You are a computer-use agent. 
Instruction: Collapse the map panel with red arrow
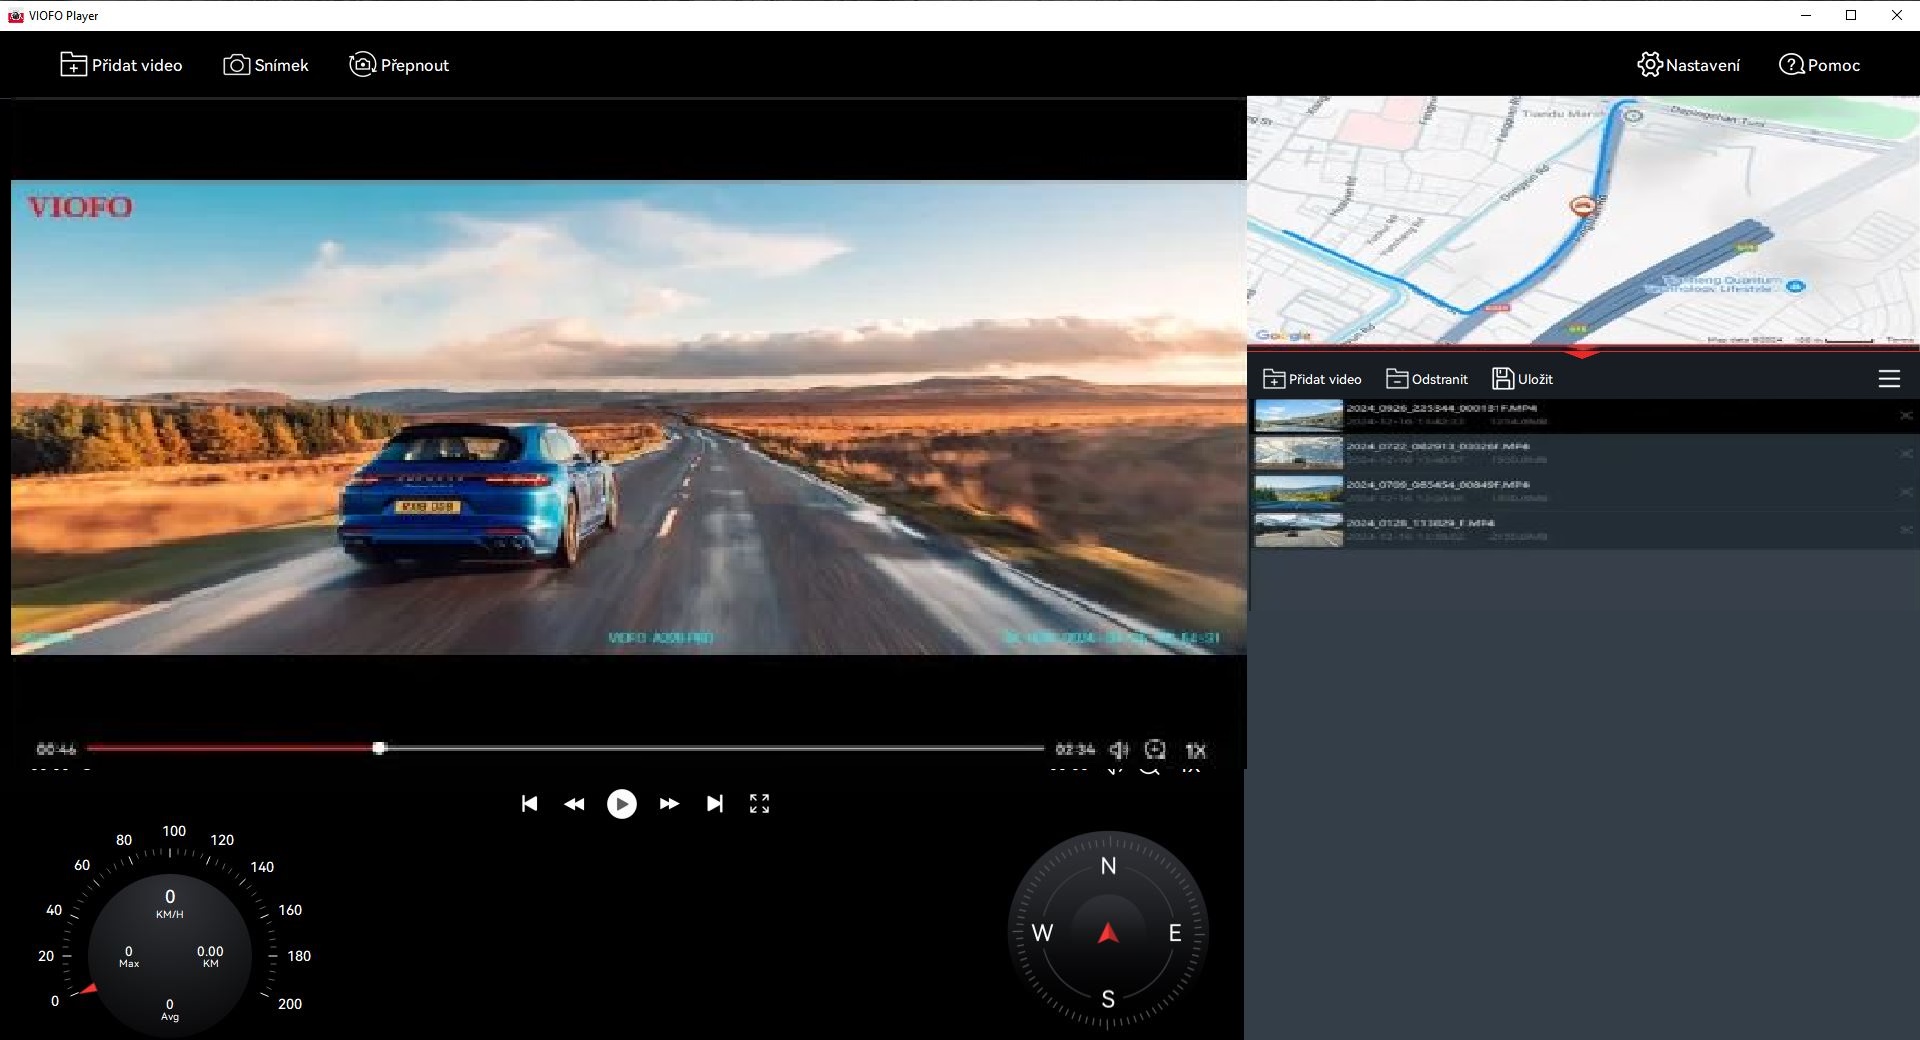tap(1582, 353)
